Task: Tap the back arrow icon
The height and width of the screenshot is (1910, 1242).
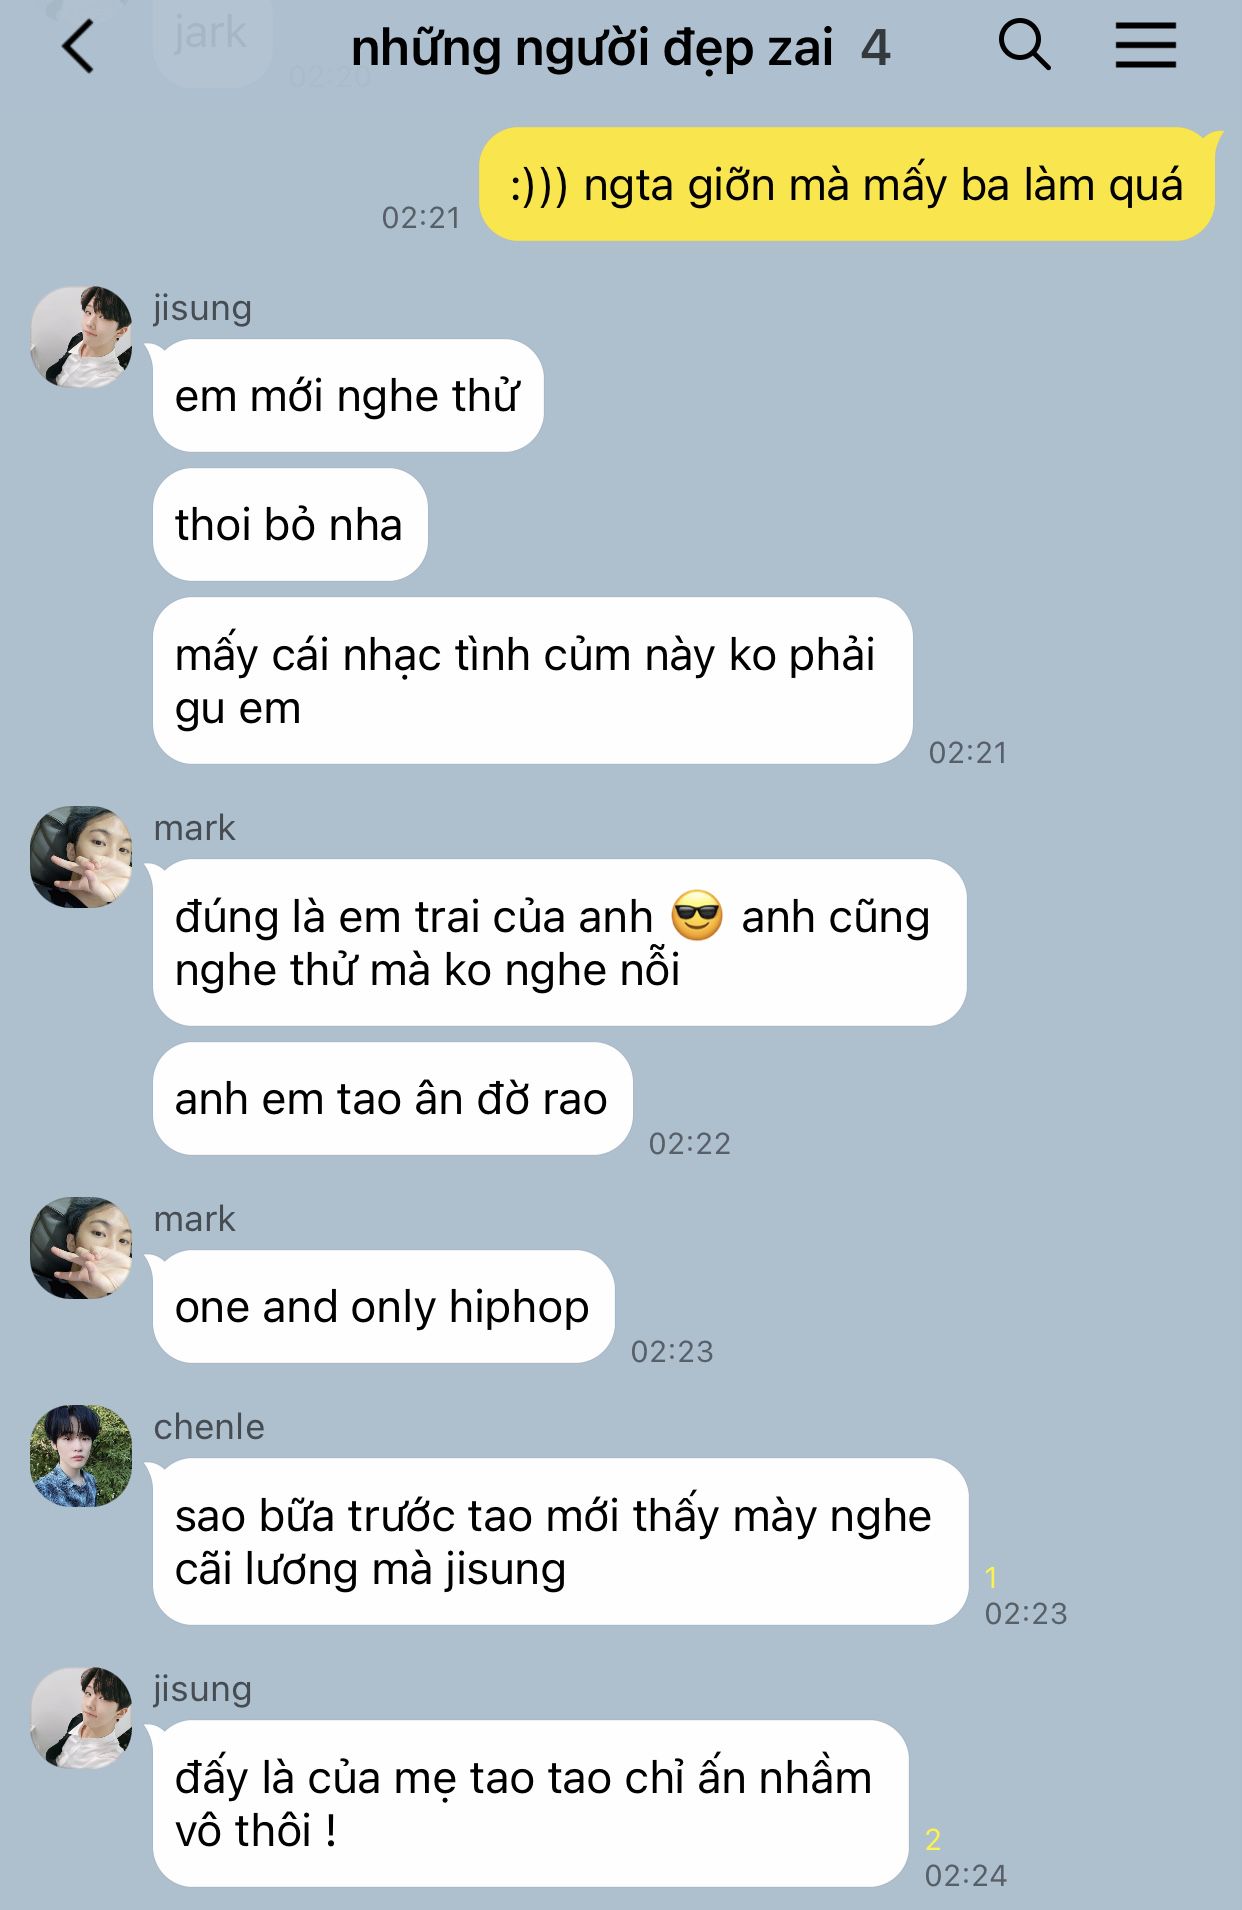Action: coord(78,47)
